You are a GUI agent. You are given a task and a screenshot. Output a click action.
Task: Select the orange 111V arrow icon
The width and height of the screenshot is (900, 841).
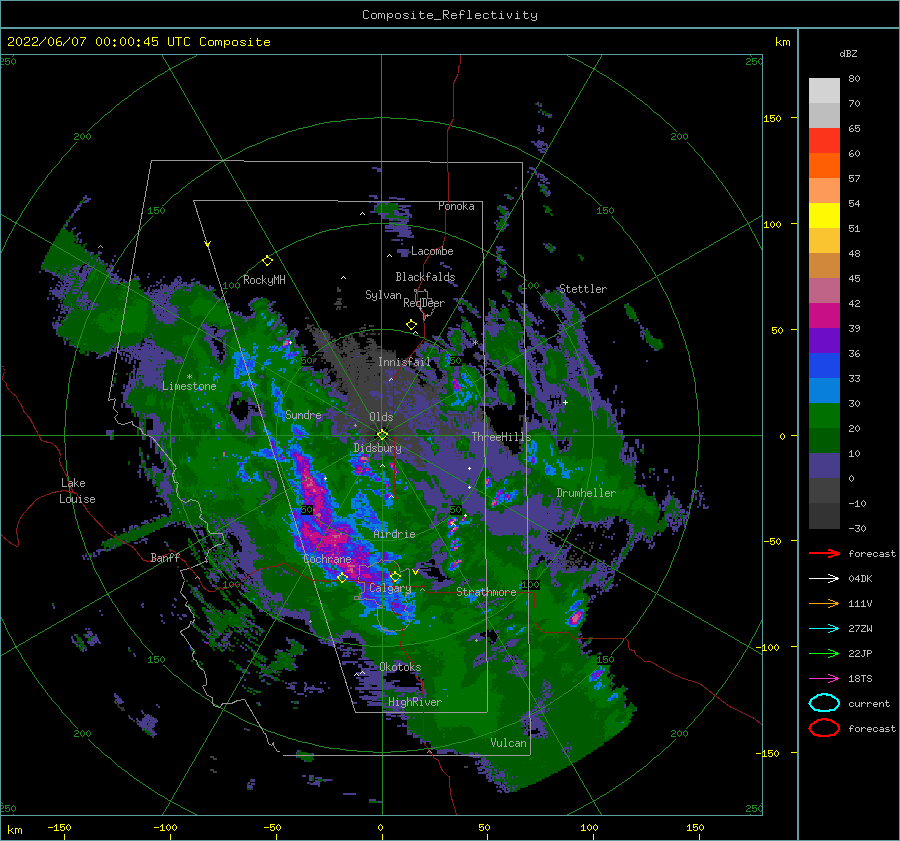824,603
